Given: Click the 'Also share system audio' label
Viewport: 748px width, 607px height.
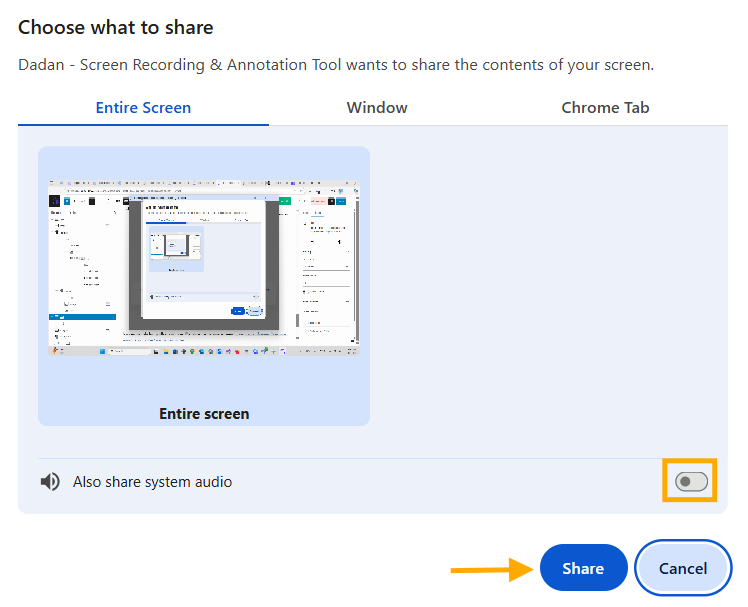Looking at the screenshot, I should click(152, 482).
